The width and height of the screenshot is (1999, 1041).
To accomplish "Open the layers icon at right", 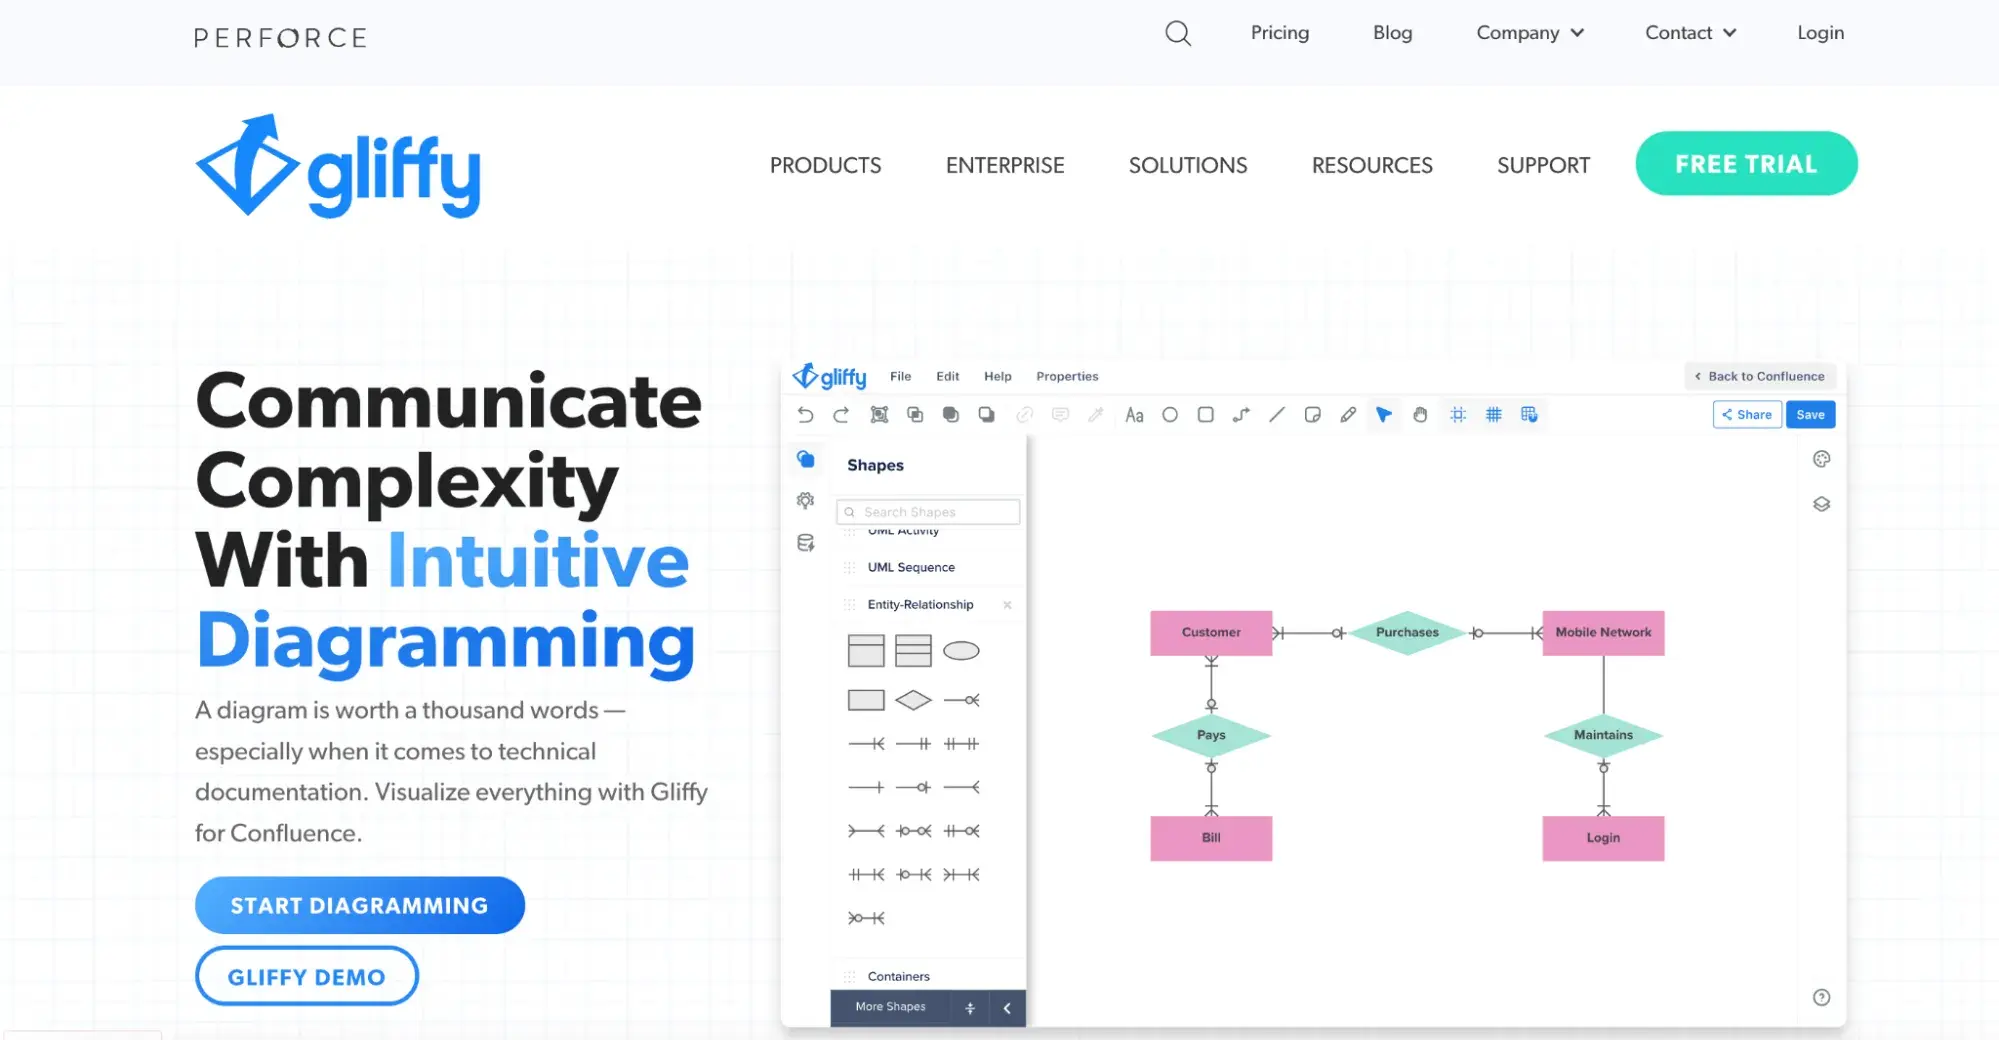I will pyautogui.click(x=1822, y=504).
